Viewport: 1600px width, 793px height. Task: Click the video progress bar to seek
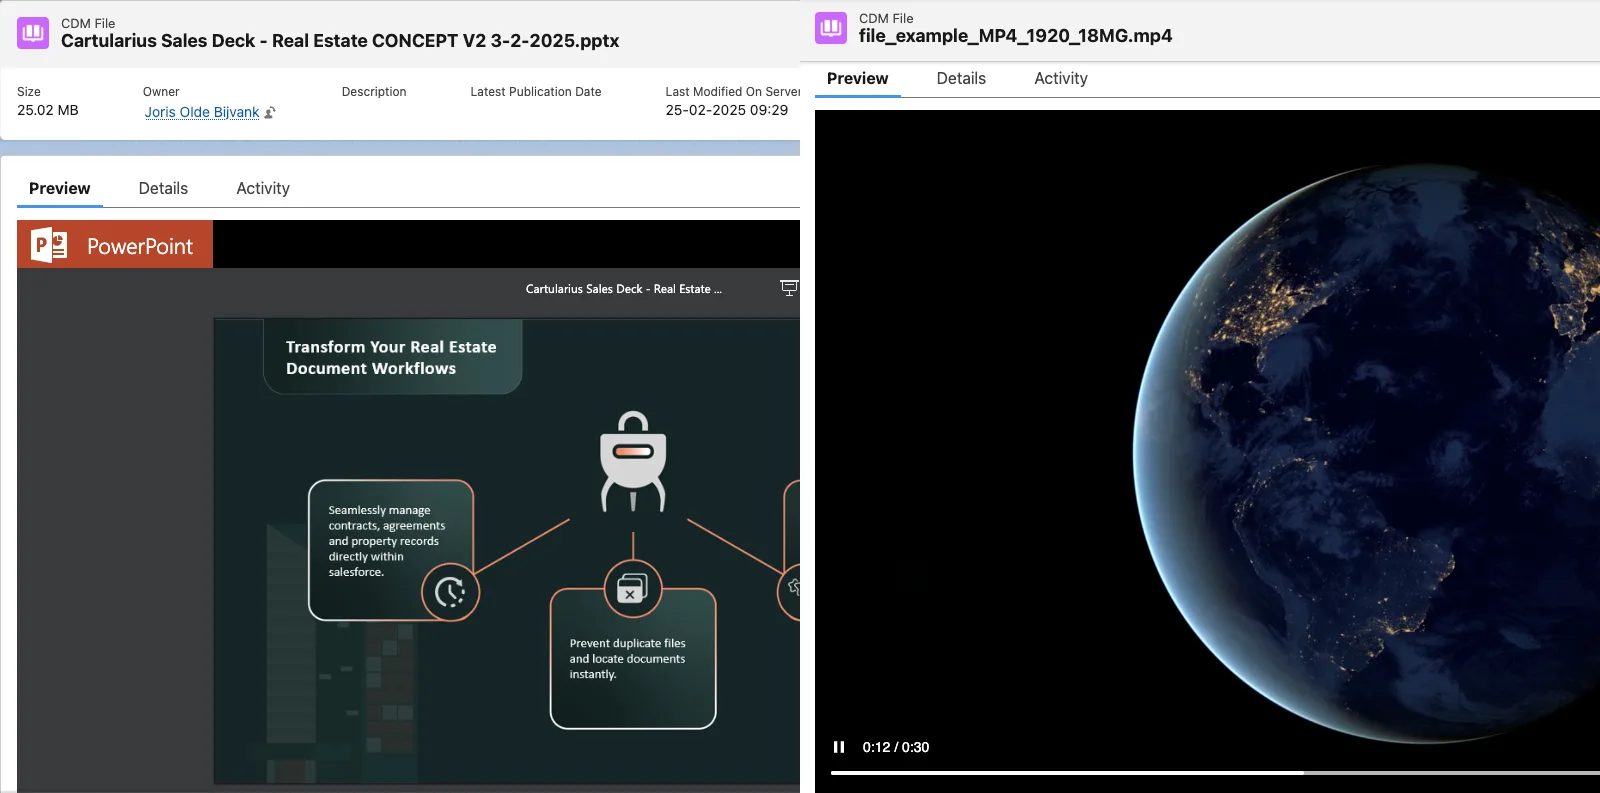(1200, 772)
